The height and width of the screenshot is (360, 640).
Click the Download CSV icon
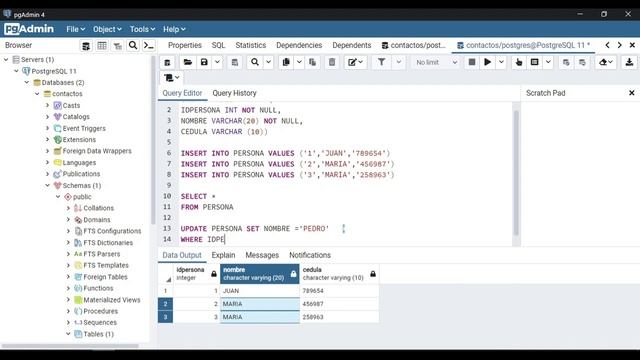click(629, 62)
